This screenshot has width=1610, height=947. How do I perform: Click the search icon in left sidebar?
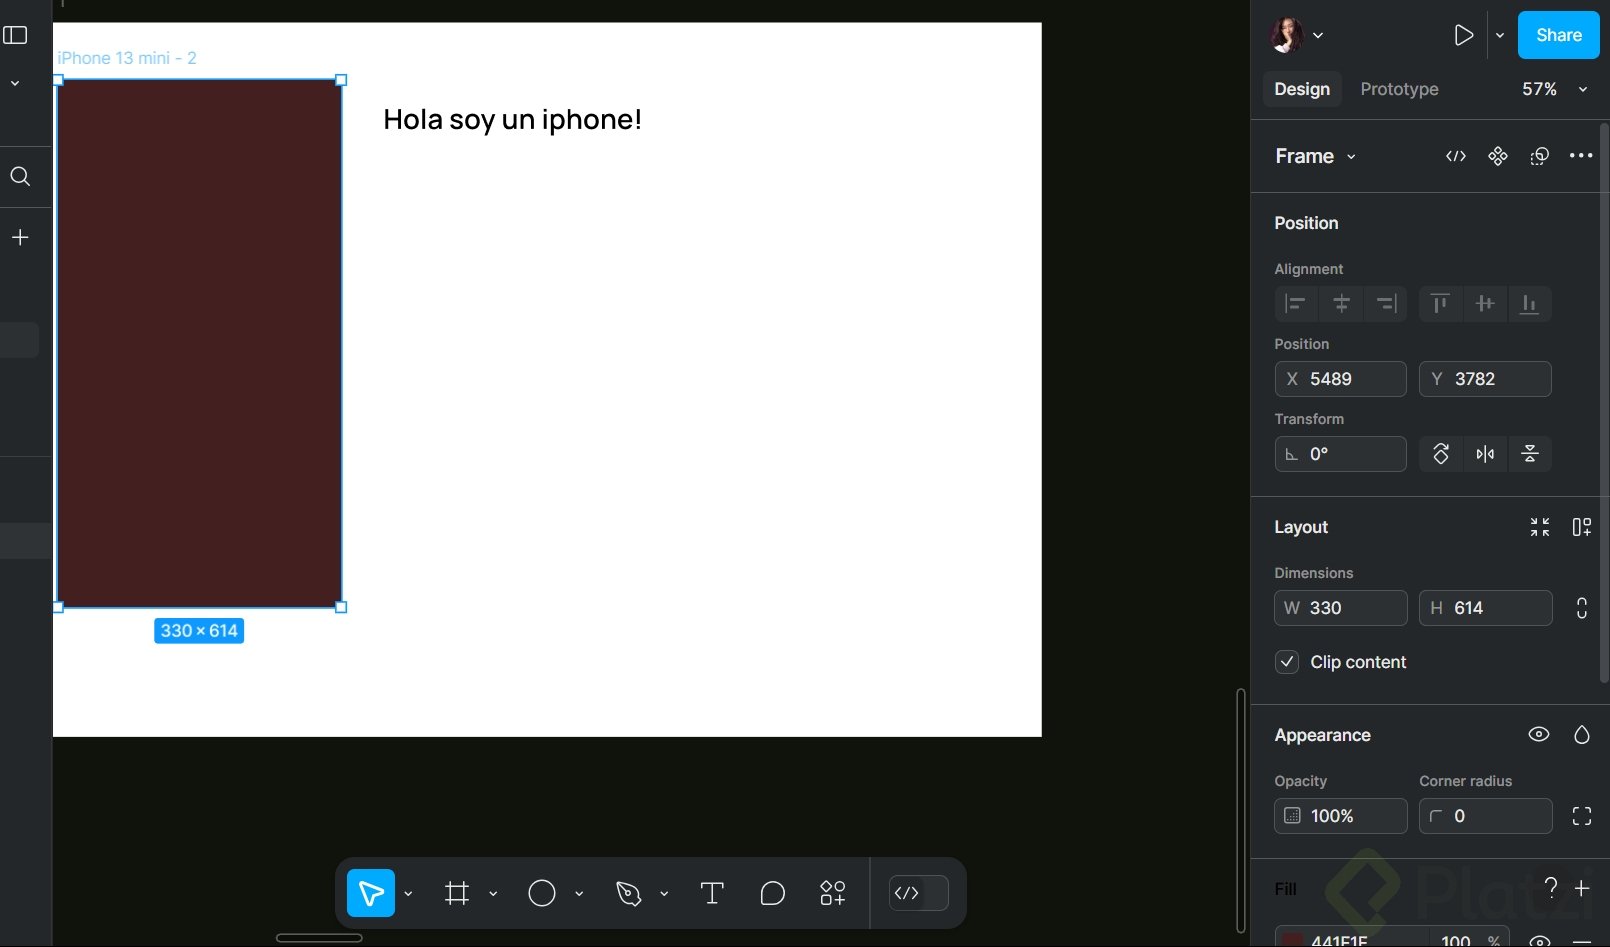click(x=20, y=177)
